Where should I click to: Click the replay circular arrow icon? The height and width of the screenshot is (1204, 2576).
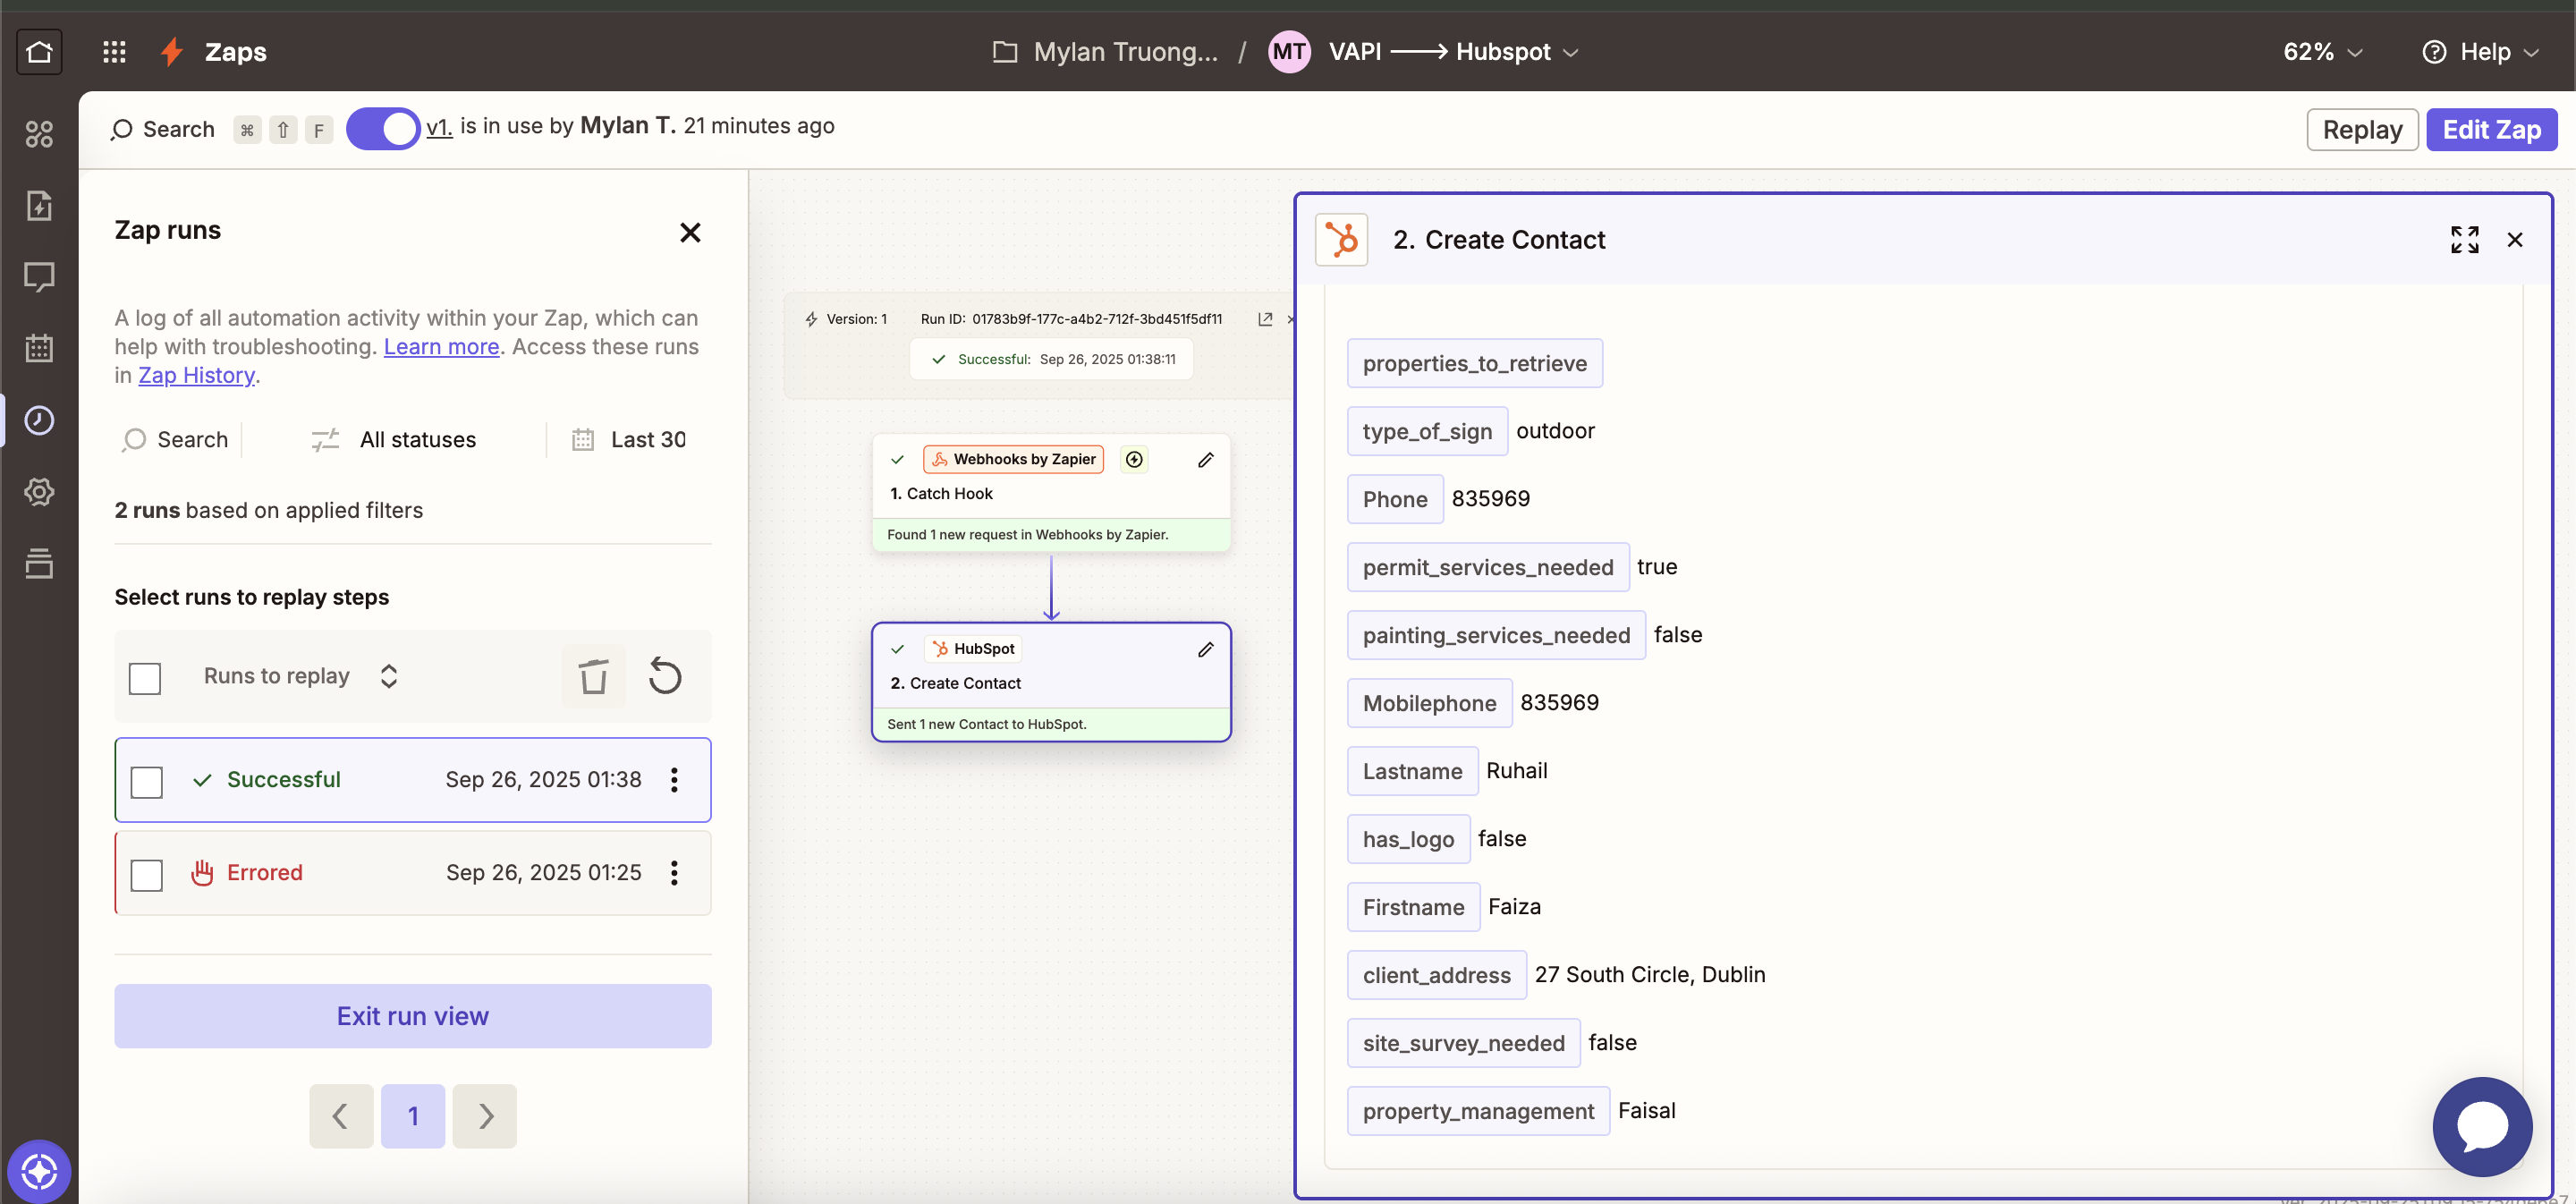coord(665,677)
